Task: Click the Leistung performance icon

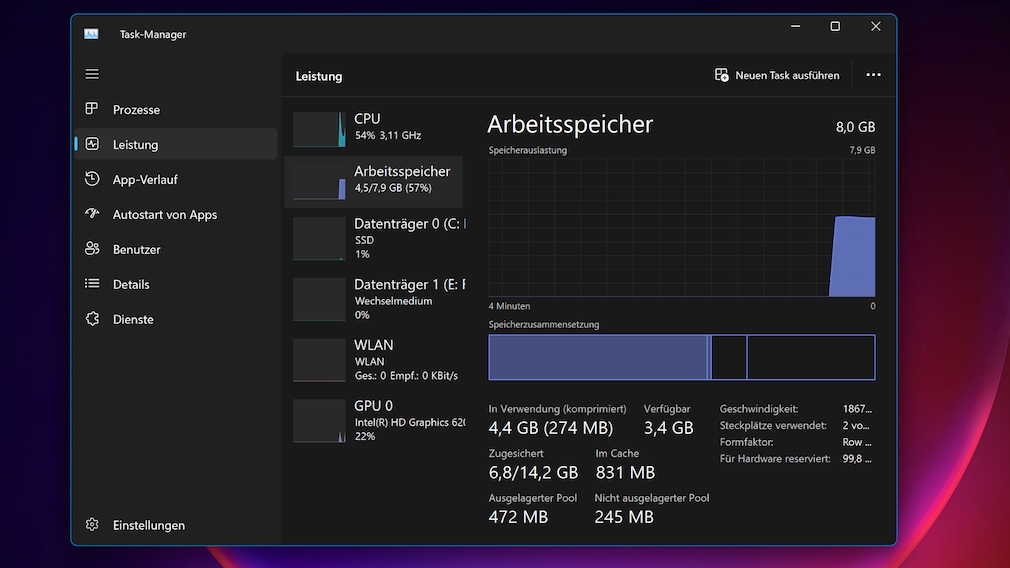Action: (x=92, y=144)
